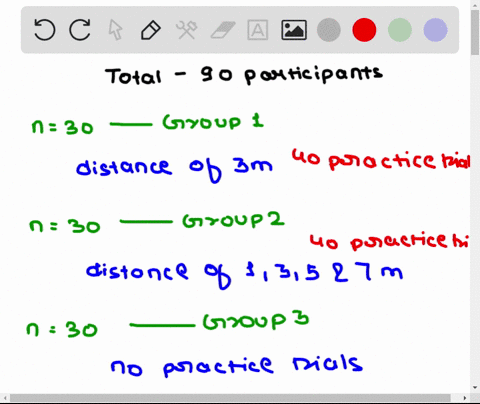Select the pen drawing tool

click(151, 30)
